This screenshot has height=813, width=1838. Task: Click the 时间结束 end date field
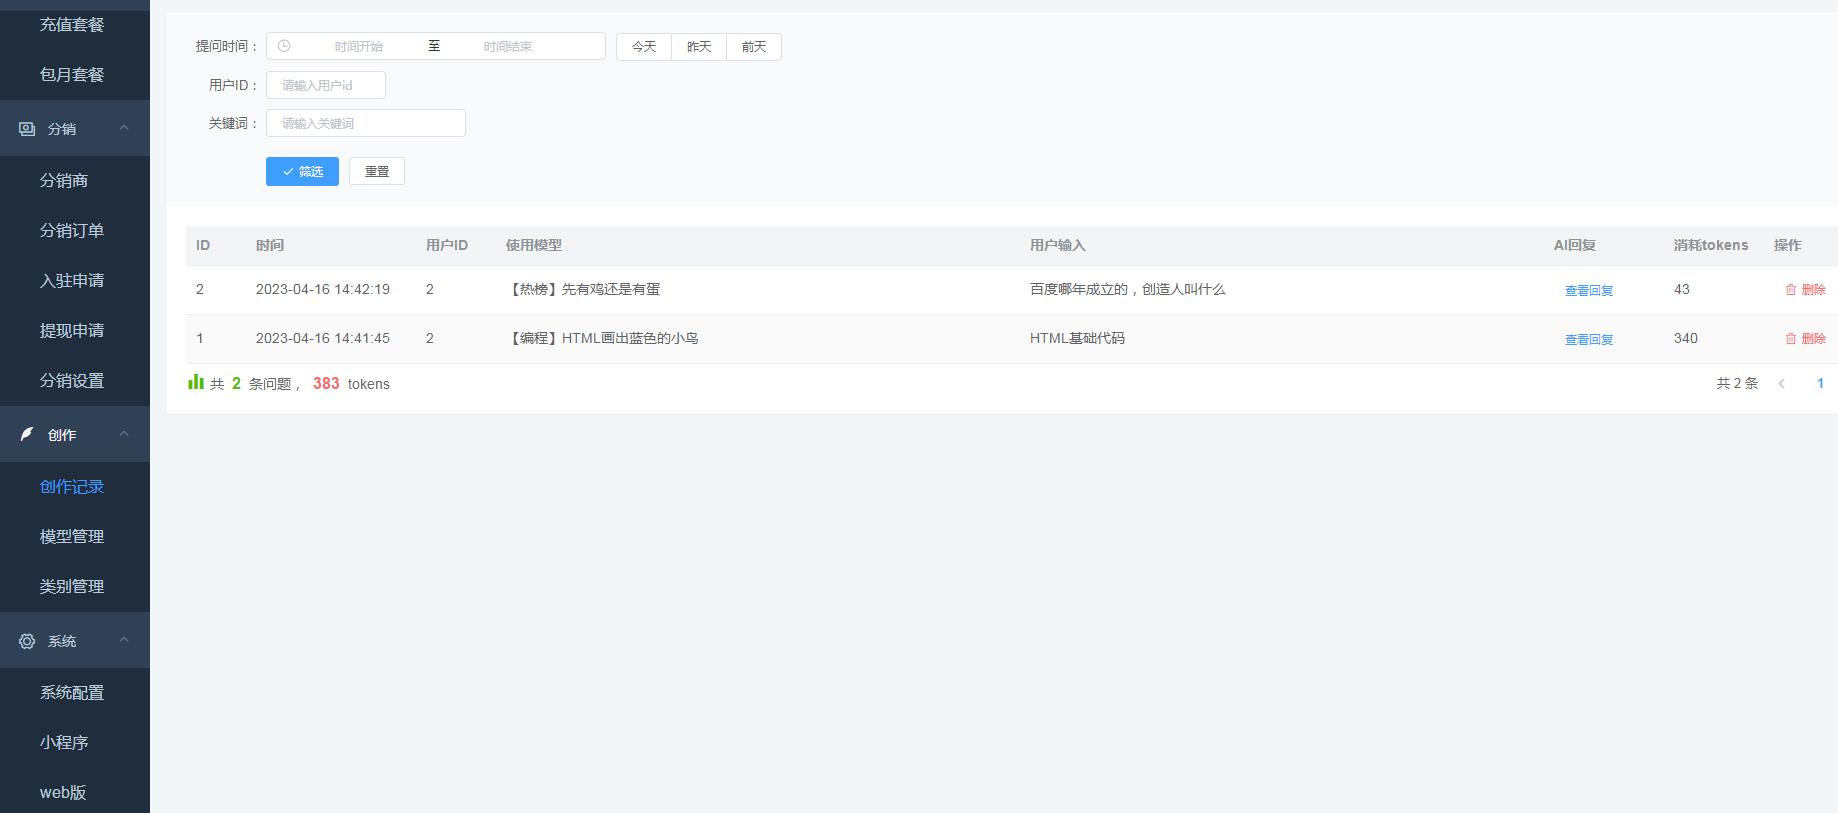click(508, 46)
